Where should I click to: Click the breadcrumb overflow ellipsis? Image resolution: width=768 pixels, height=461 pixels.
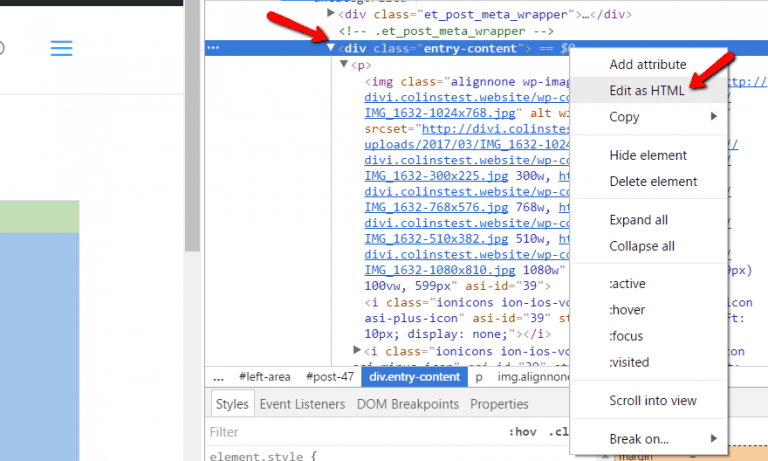[x=219, y=377]
